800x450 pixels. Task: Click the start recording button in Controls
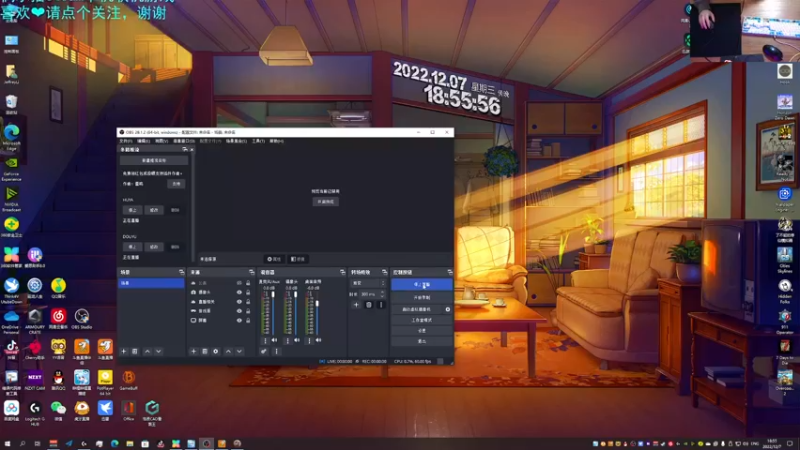click(421, 297)
